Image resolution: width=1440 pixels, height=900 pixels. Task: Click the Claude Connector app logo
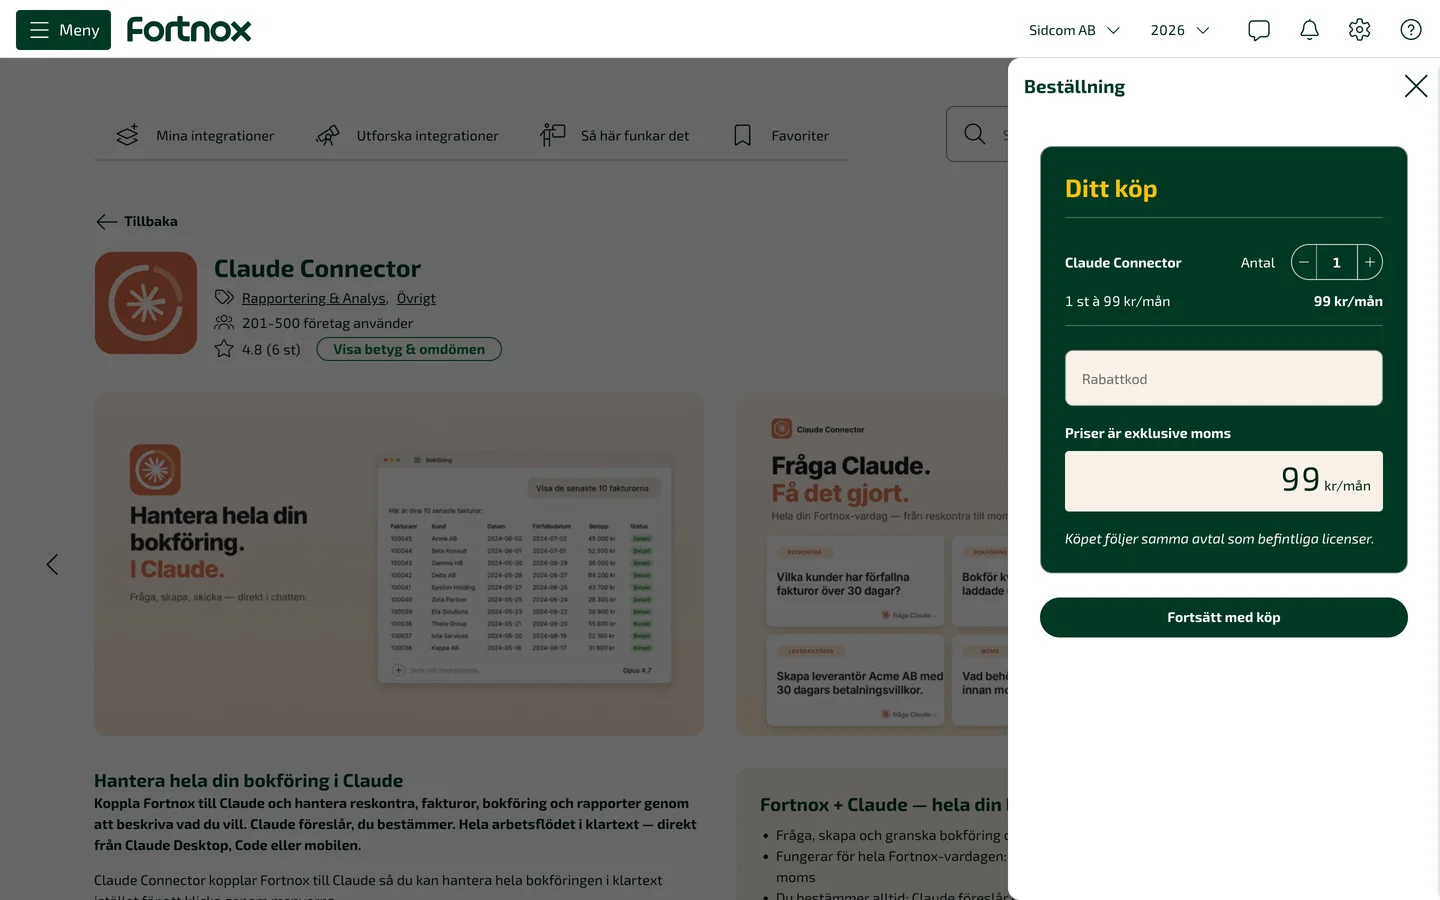tap(146, 303)
